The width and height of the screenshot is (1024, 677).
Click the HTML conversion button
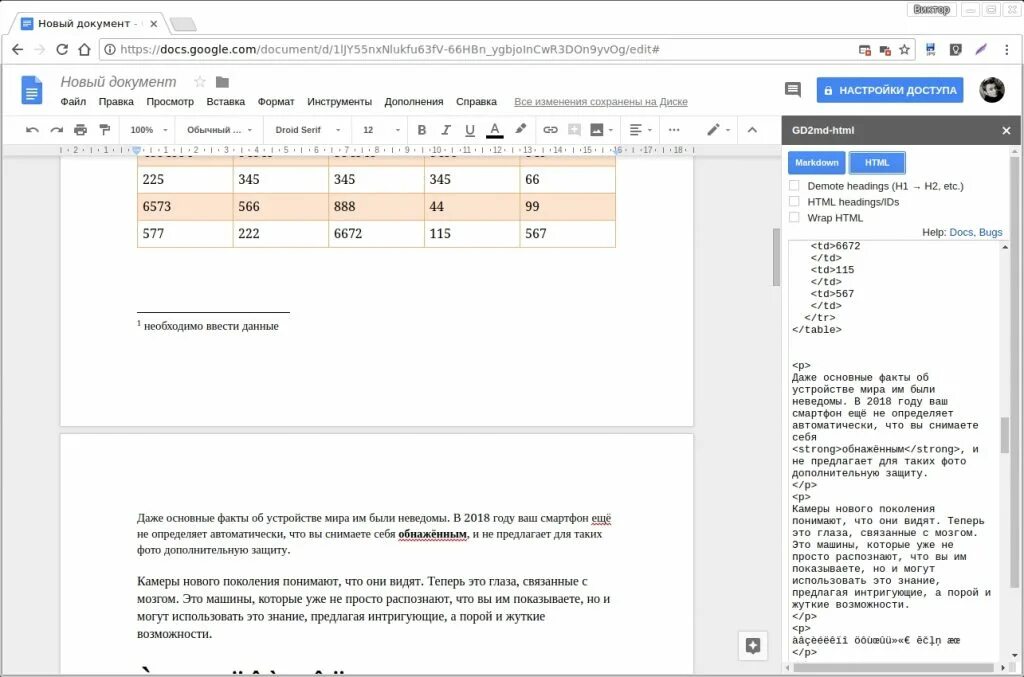tap(876, 163)
